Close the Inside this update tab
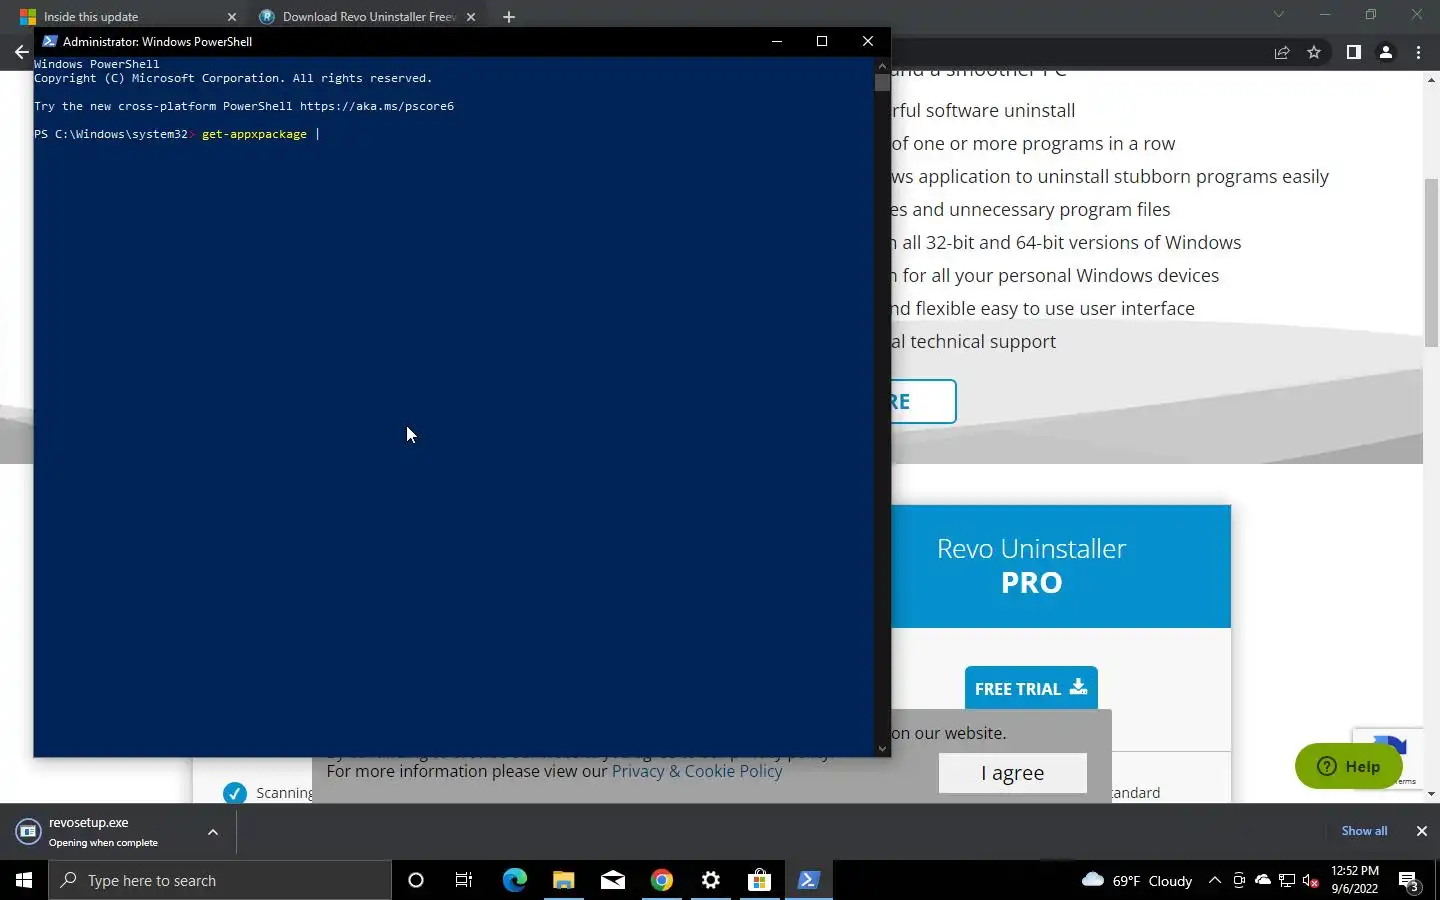This screenshot has width=1440, height=900. pyautogui.click(x=232, y=17)
